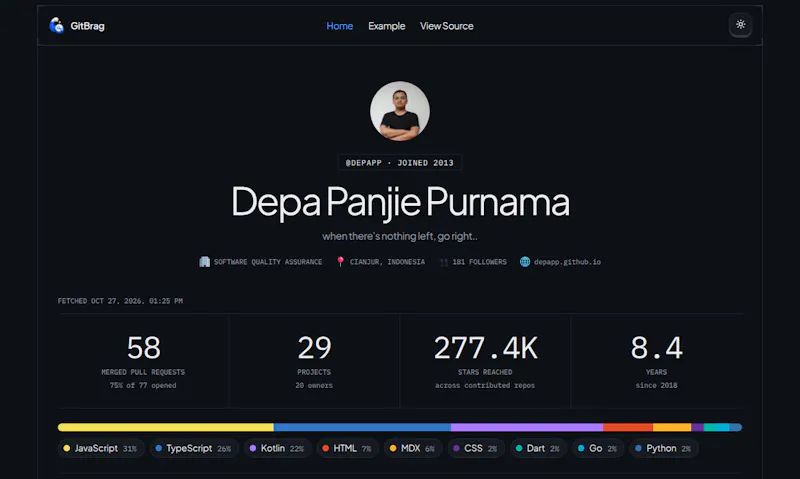Click the GitBrag logo icon
The height and width of the screenshot is (479, 800).
[56, 25]
